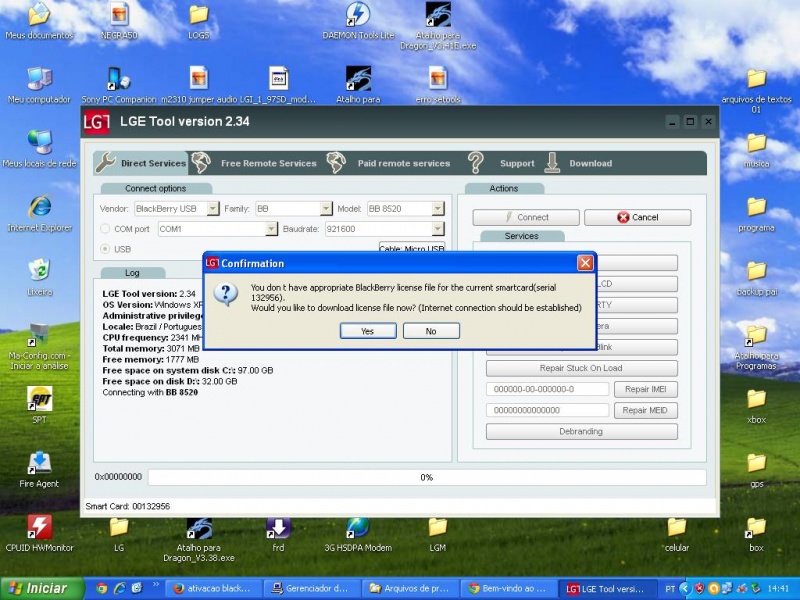Open Atalho para Dragon_V3.38.exe desktop icon
The width and height of the screenshot is (800, 600).
tap(198, 540)
